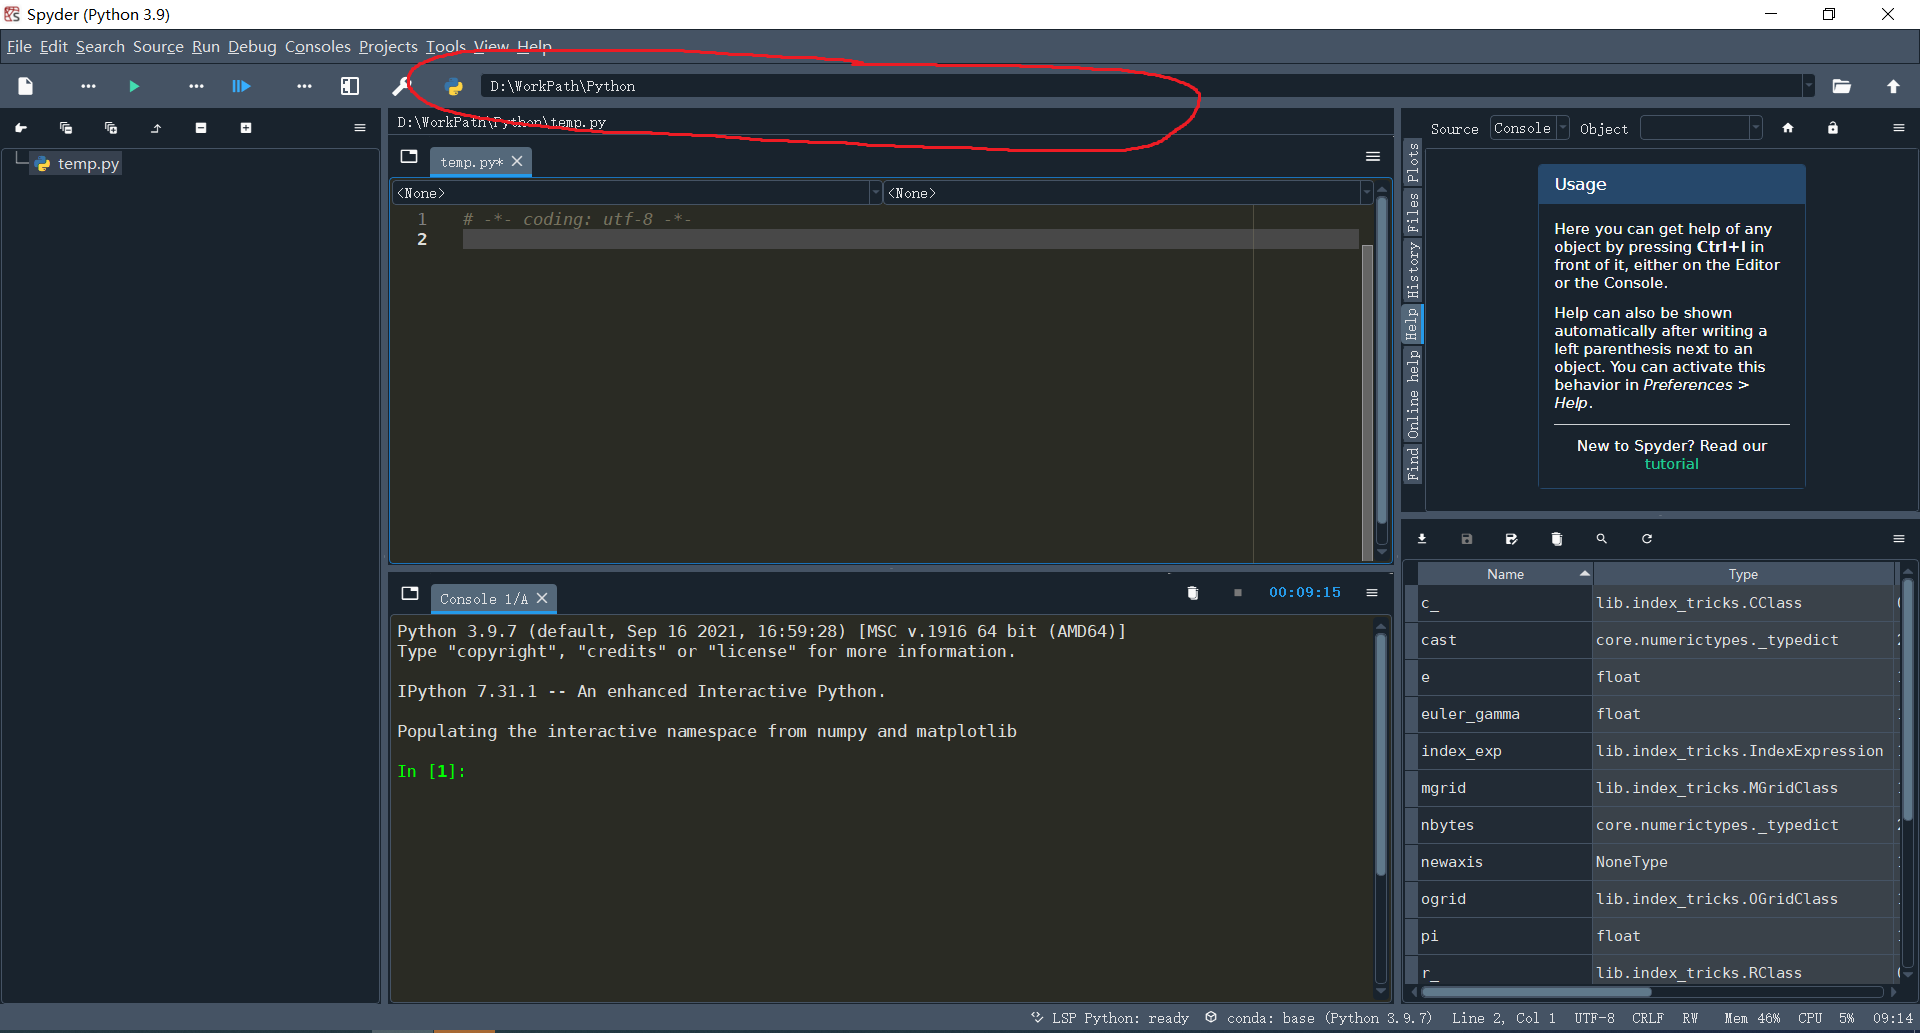Expand the working directory path dropdown
1920x1033 pixels.
click(x=1808, y=86)
